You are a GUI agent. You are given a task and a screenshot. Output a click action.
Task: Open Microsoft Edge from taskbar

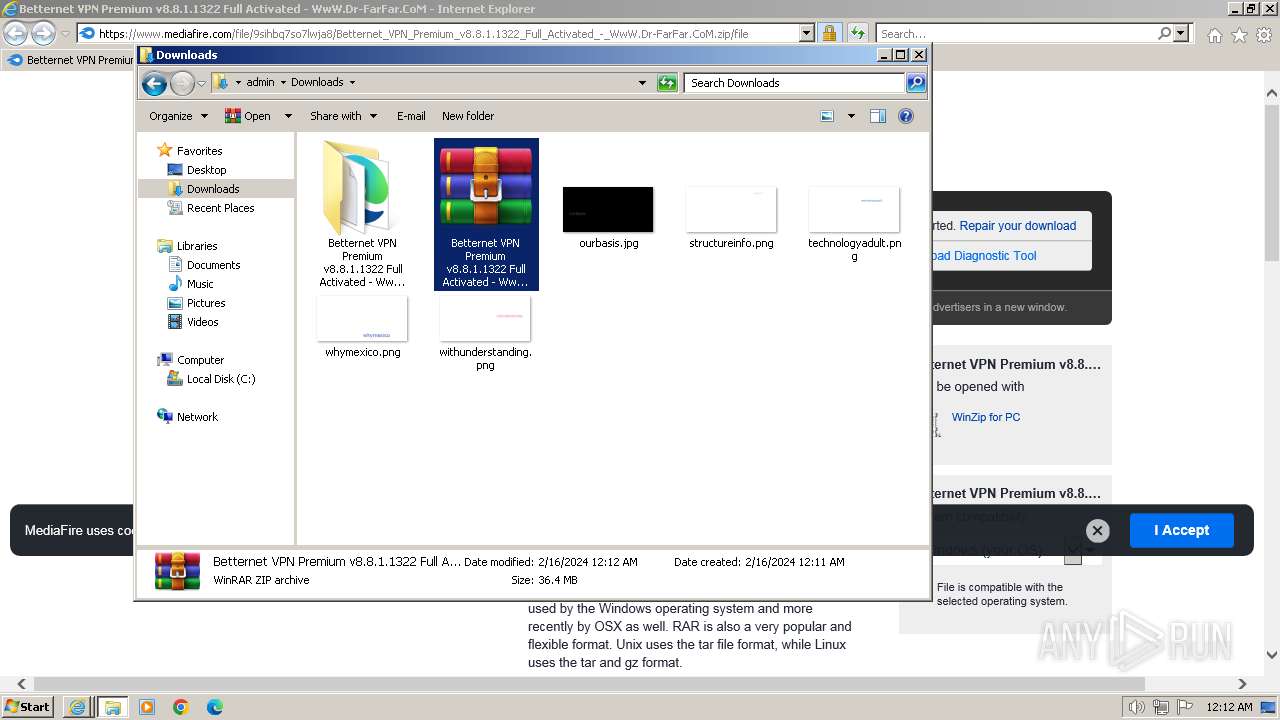[x=214, y=707]
